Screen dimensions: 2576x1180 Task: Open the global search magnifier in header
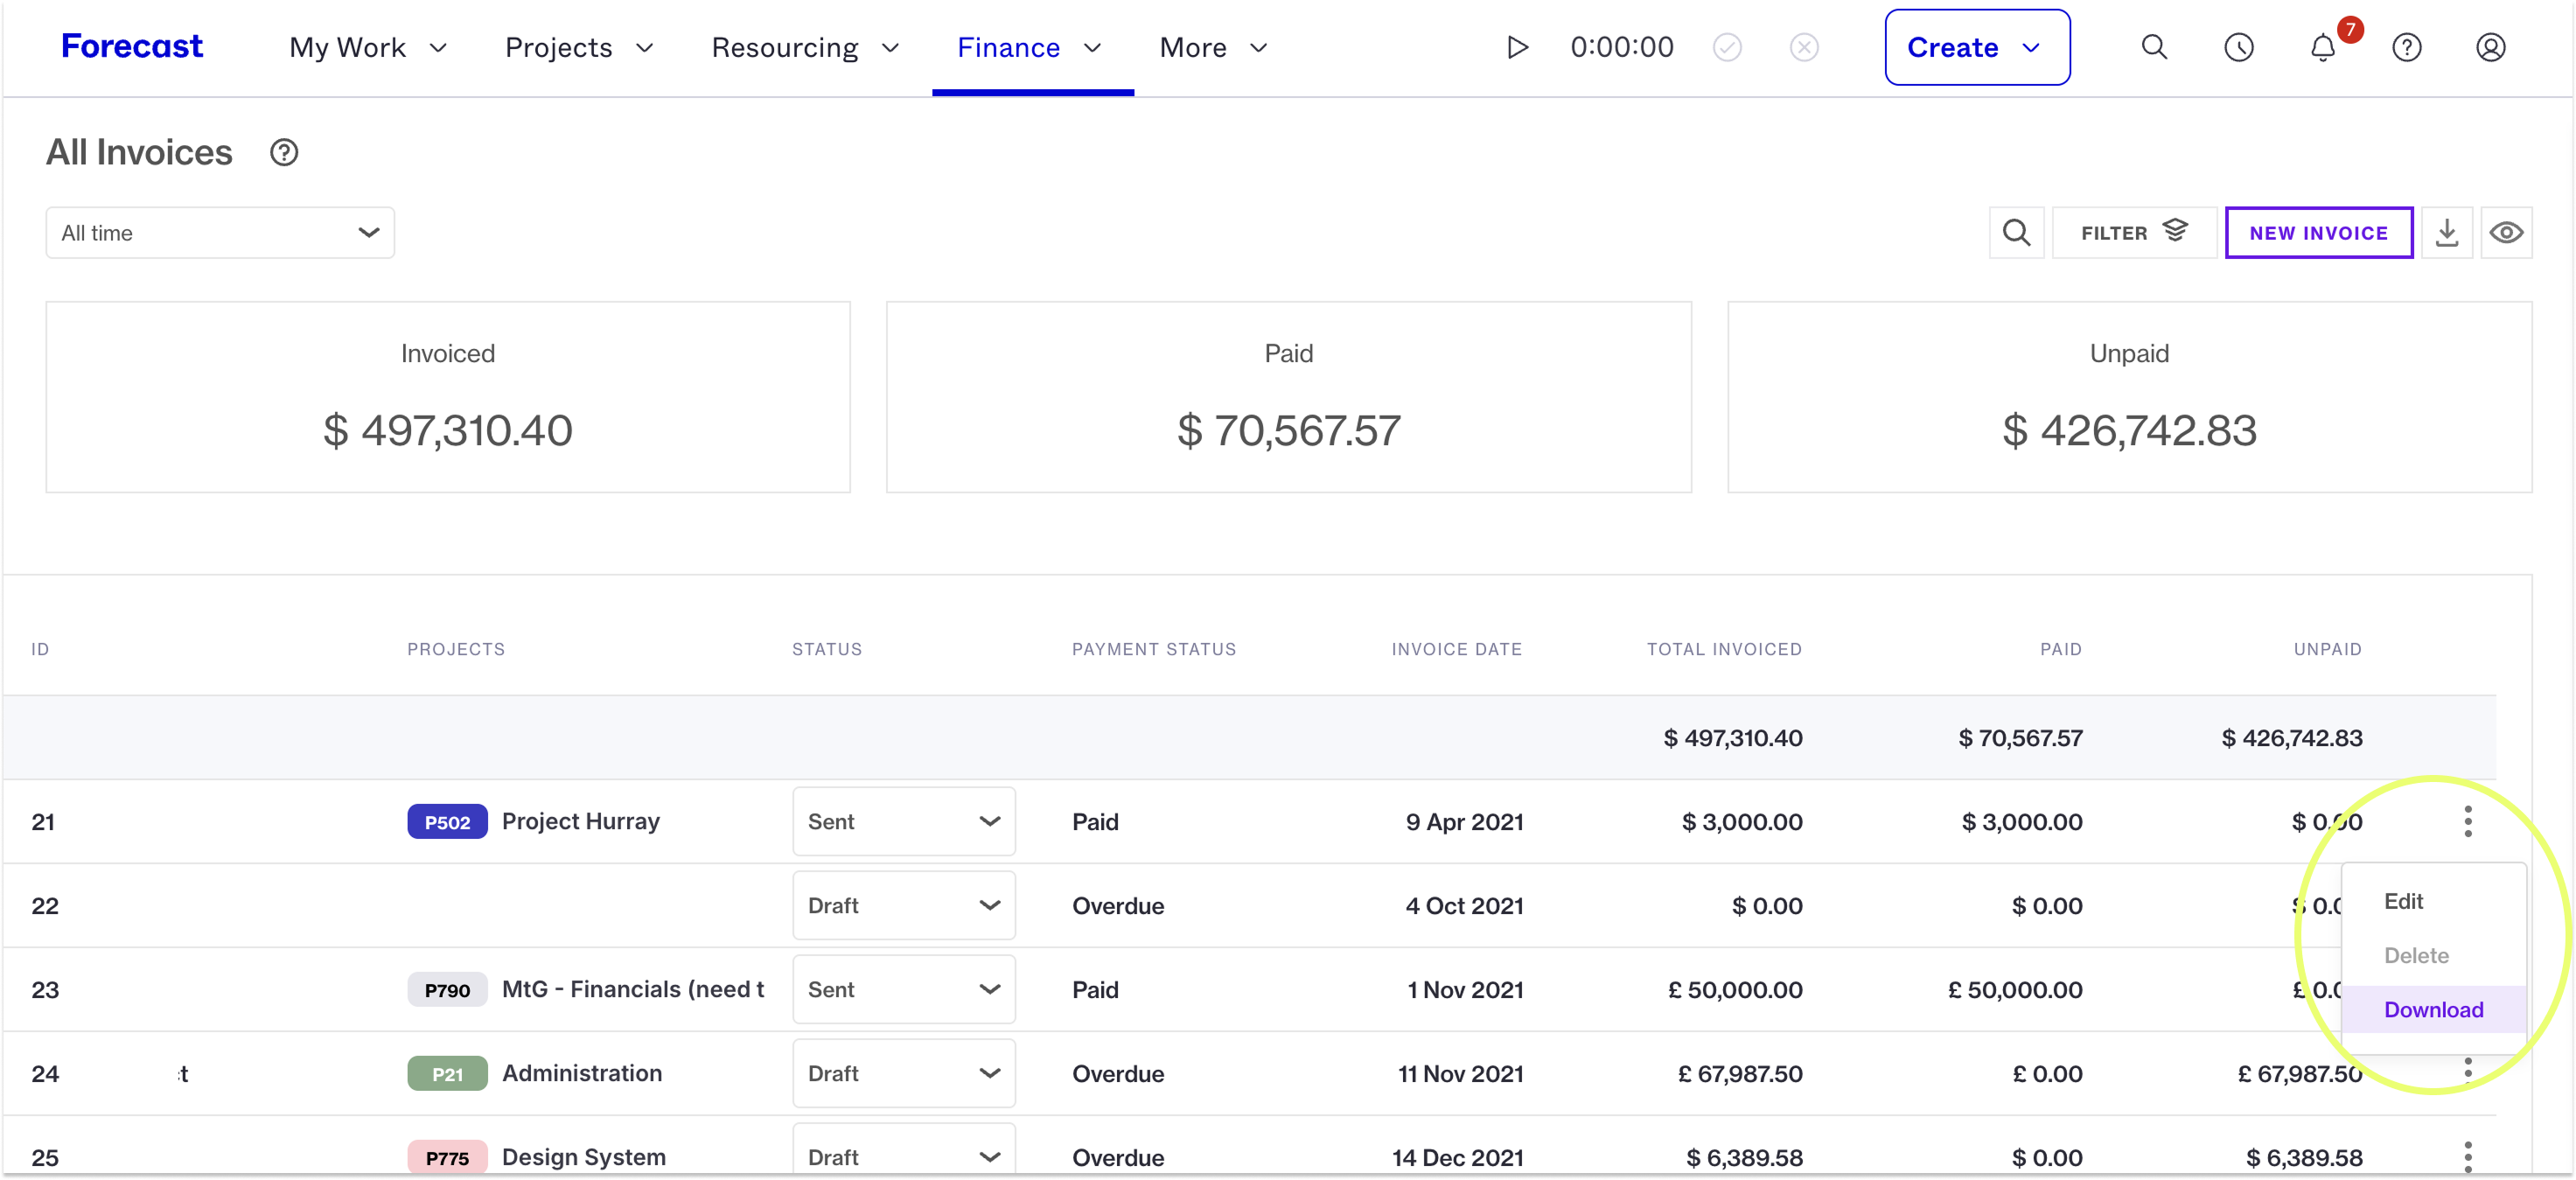pyautogui.click(x=2154, y=47)
